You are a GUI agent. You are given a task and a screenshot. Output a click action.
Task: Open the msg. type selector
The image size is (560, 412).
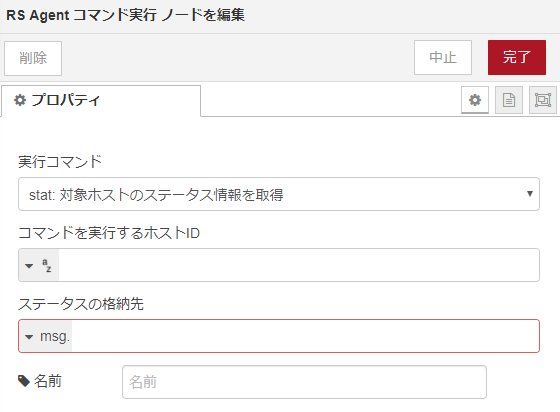pyautogui.click(x=45, y=336)
